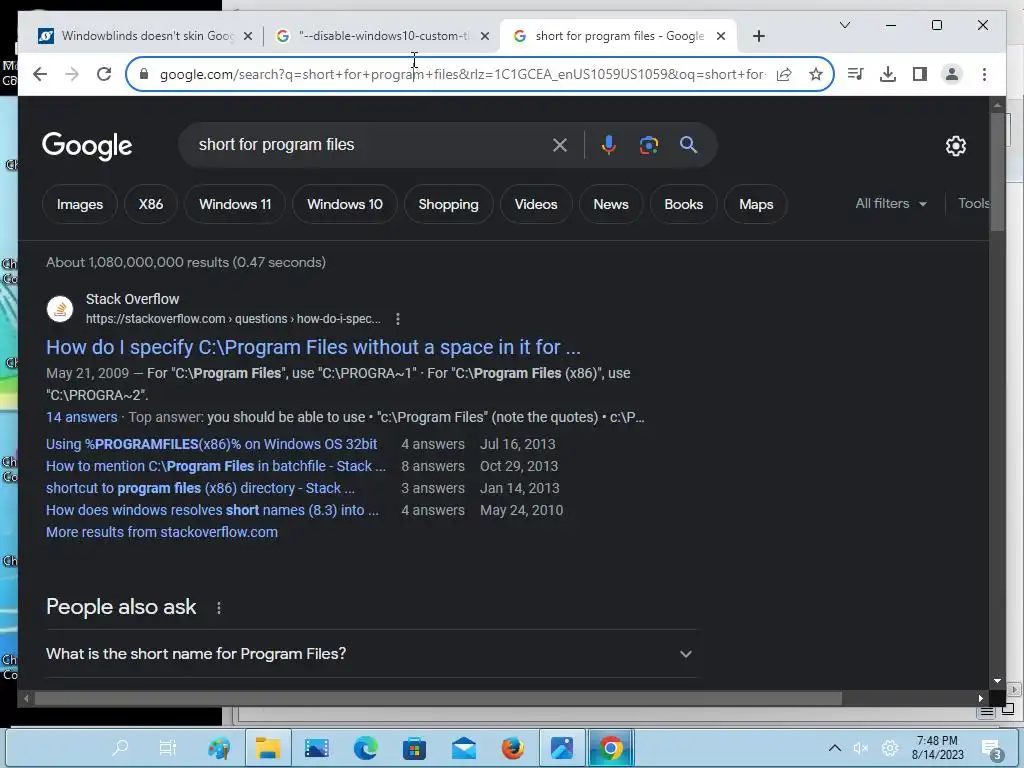Viewport: 1024px width, 768px height.
Task: Click the Chrome address bar URL
Action: coord(462,74)
